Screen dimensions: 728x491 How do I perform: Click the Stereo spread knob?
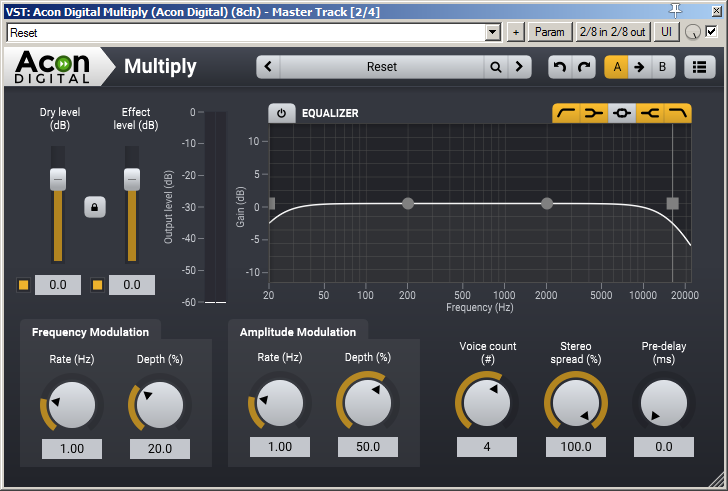(x=576, y=403)
